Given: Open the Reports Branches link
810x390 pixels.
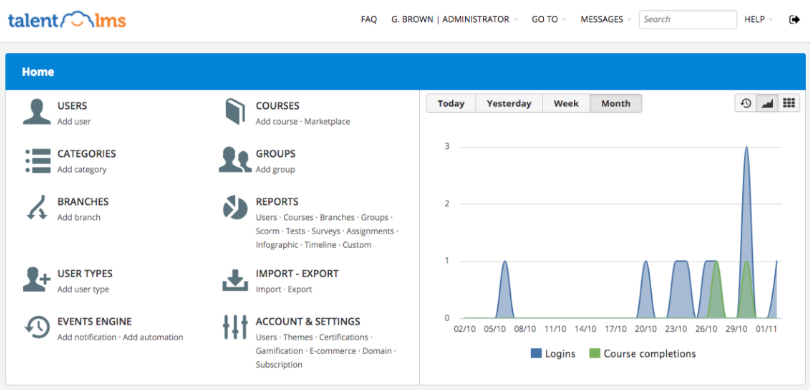Looking at the screenshot, I should pyautogui.click(x=337, y=217).
